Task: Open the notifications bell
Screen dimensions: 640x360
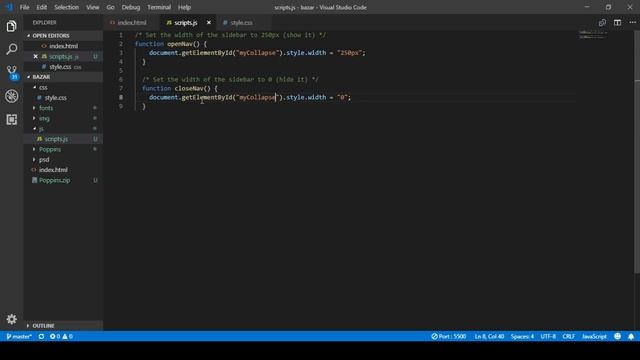Action: 631,336
